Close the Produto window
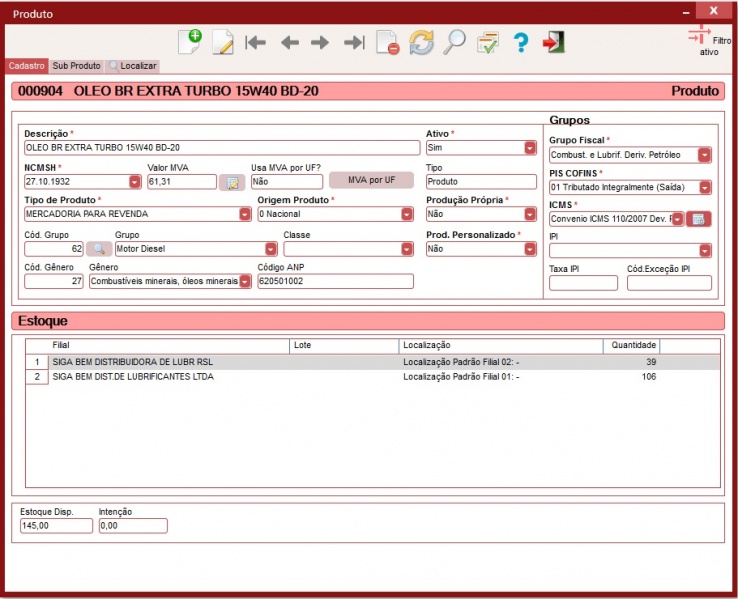The image size is (738, 599). (x=714, y=10)
